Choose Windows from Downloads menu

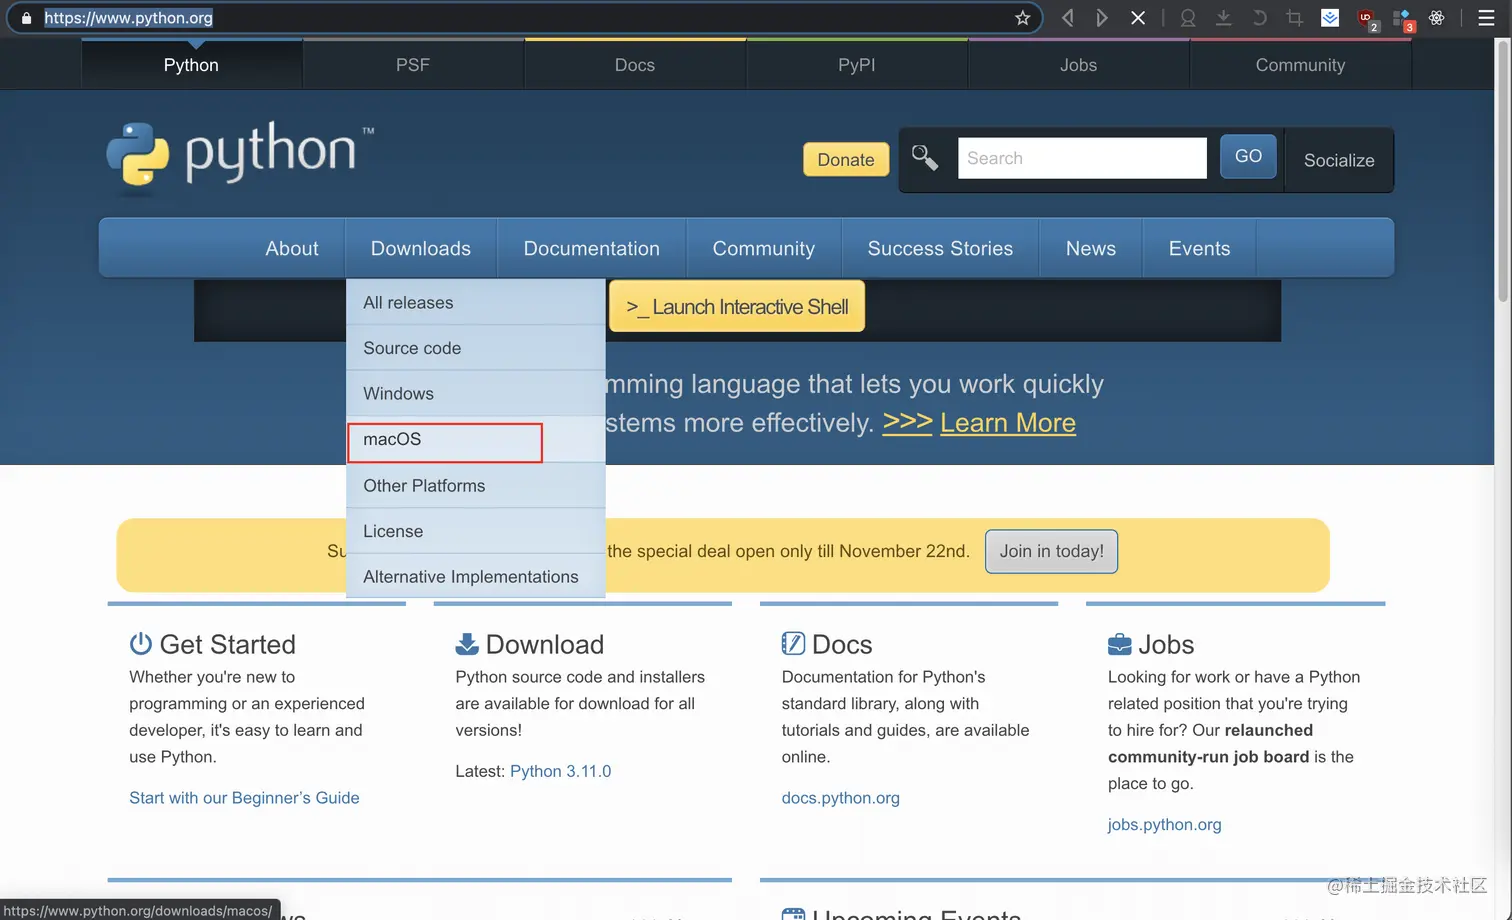click(x=476, y=393)
